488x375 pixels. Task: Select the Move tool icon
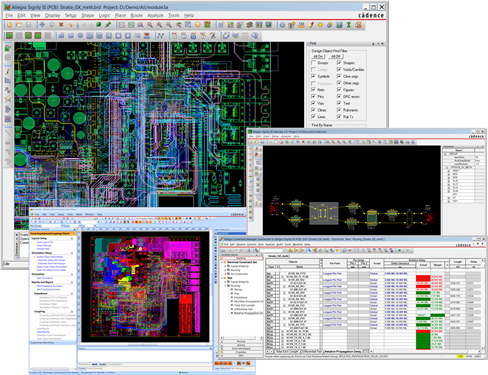click(42, 25)
